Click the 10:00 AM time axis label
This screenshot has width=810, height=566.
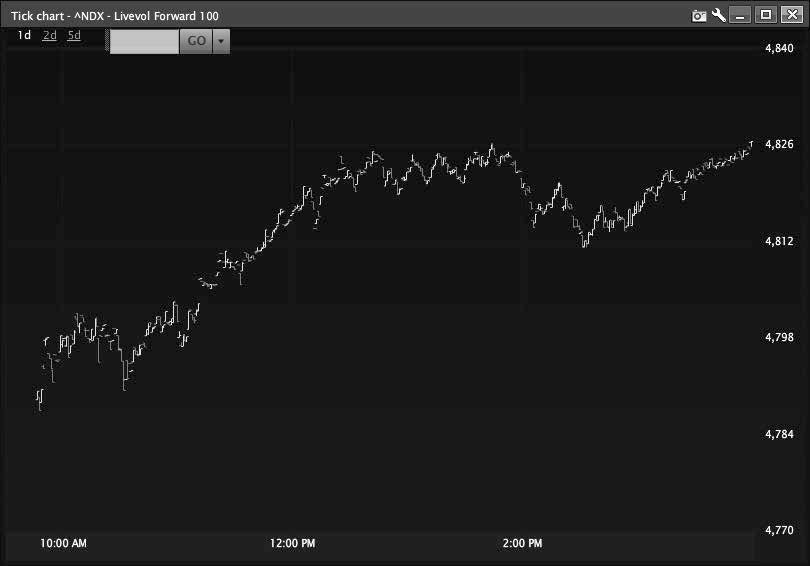coord(64,543)
